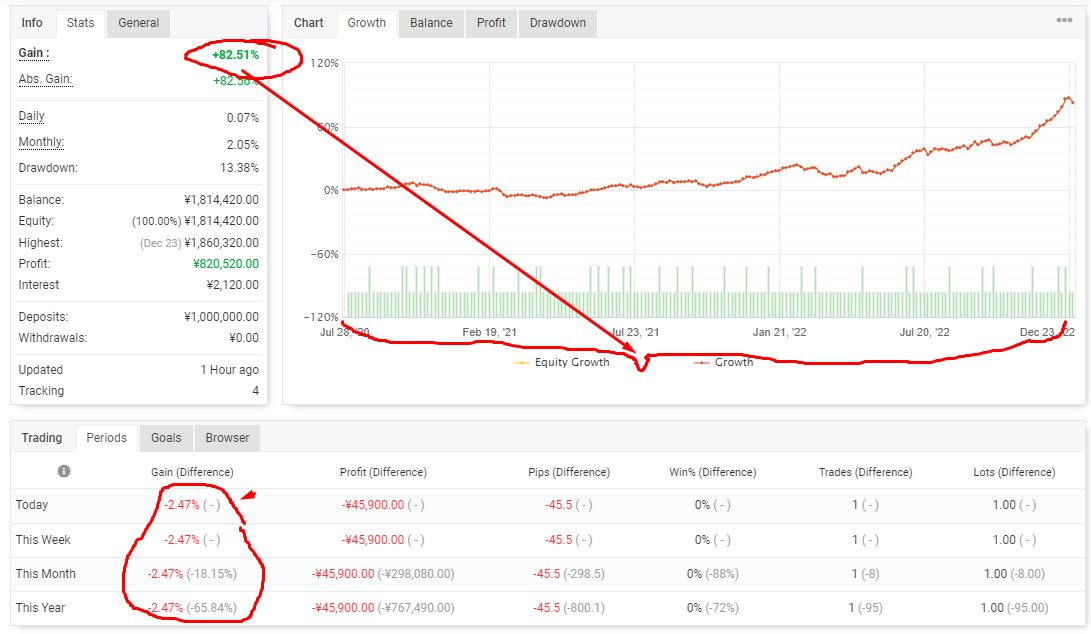Open the chart options three-dots menu

(x=1064, y=20)
